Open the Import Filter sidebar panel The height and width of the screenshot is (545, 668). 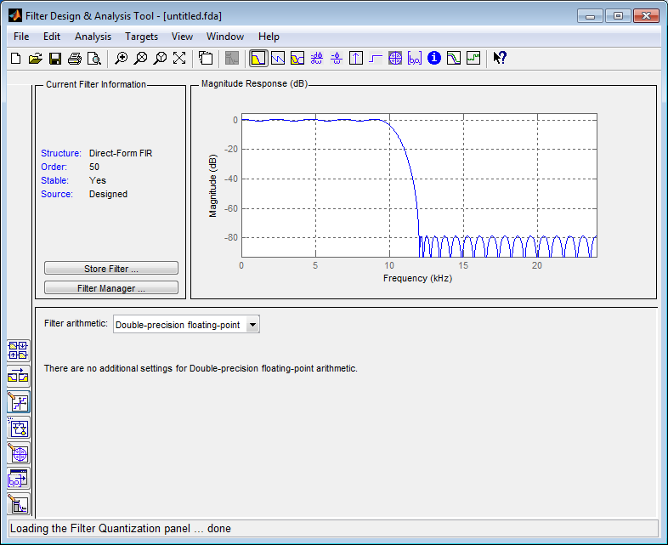tap(18, 480)
